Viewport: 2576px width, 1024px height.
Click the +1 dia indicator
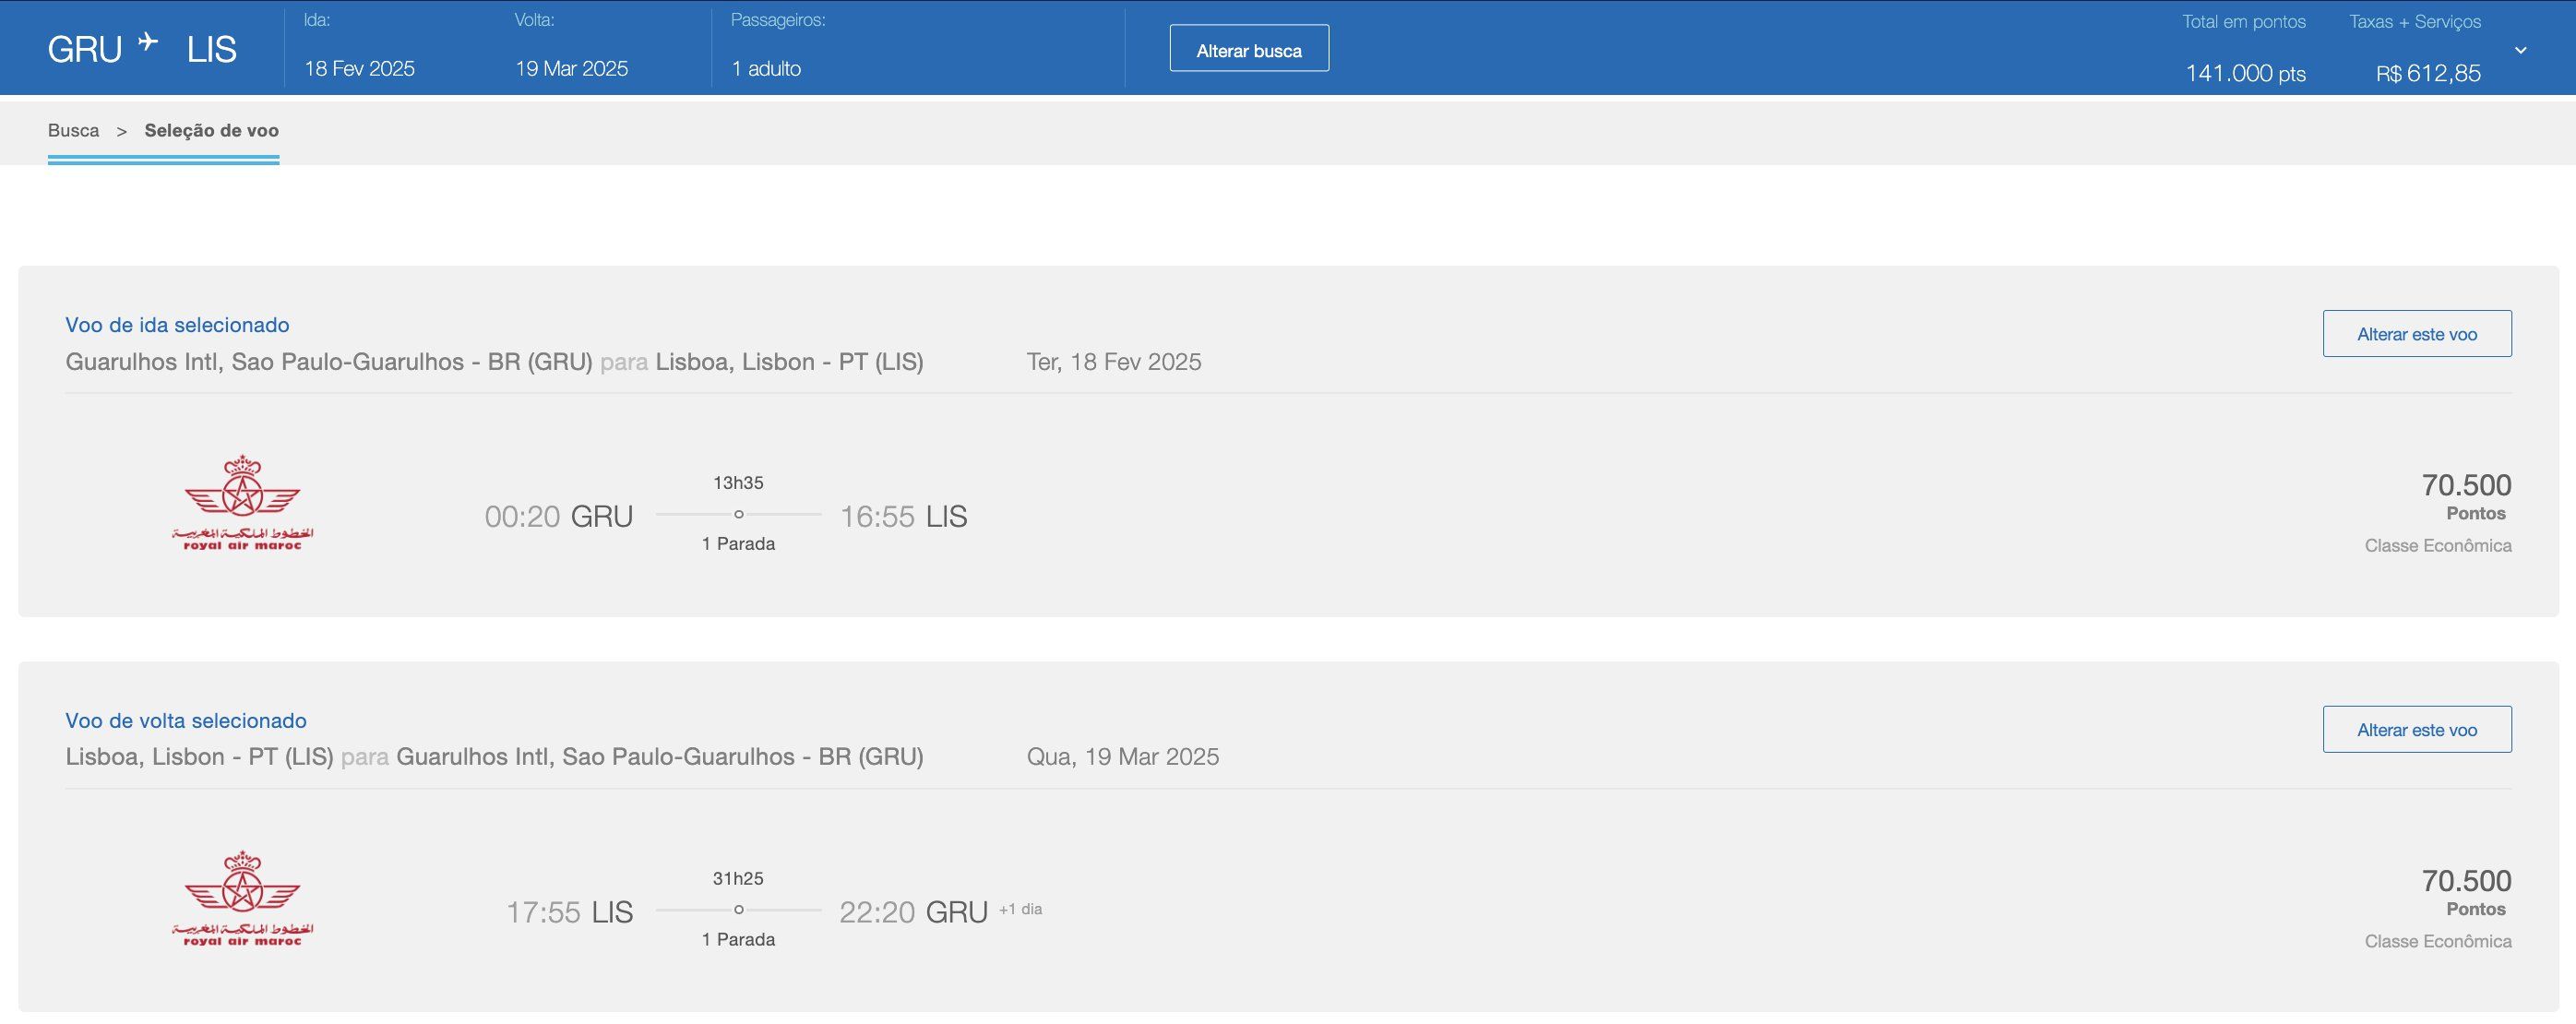tap(1020, 909)
